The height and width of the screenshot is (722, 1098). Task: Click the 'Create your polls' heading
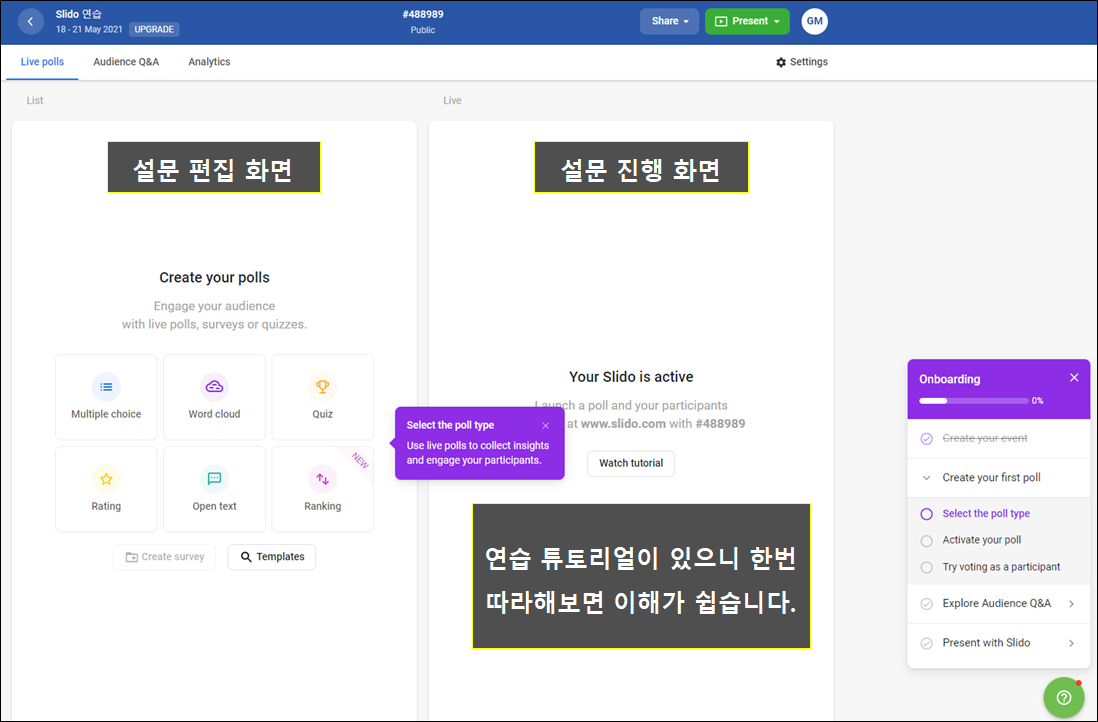click(214, 277)
